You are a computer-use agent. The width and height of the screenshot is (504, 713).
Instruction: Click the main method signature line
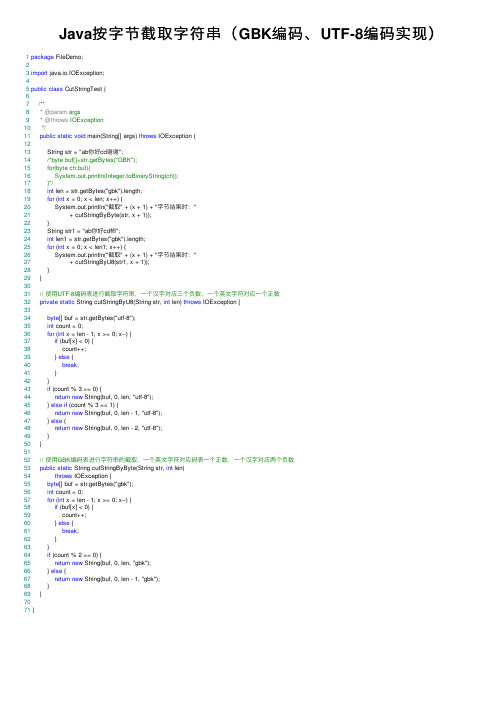click(117, 136)
